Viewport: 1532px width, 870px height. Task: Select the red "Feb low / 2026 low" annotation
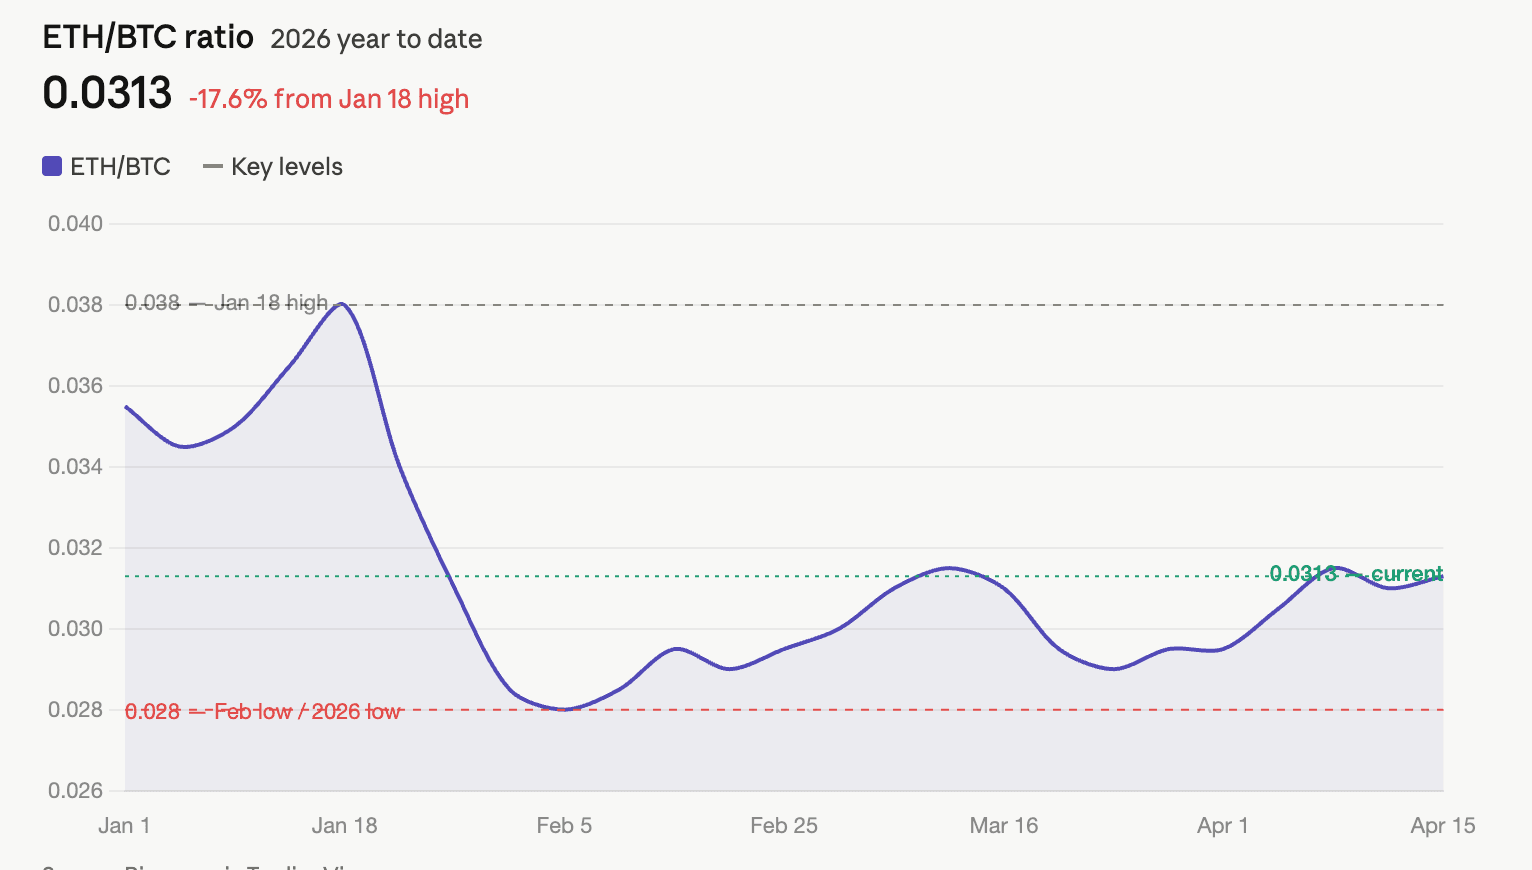tap(263, 711)
